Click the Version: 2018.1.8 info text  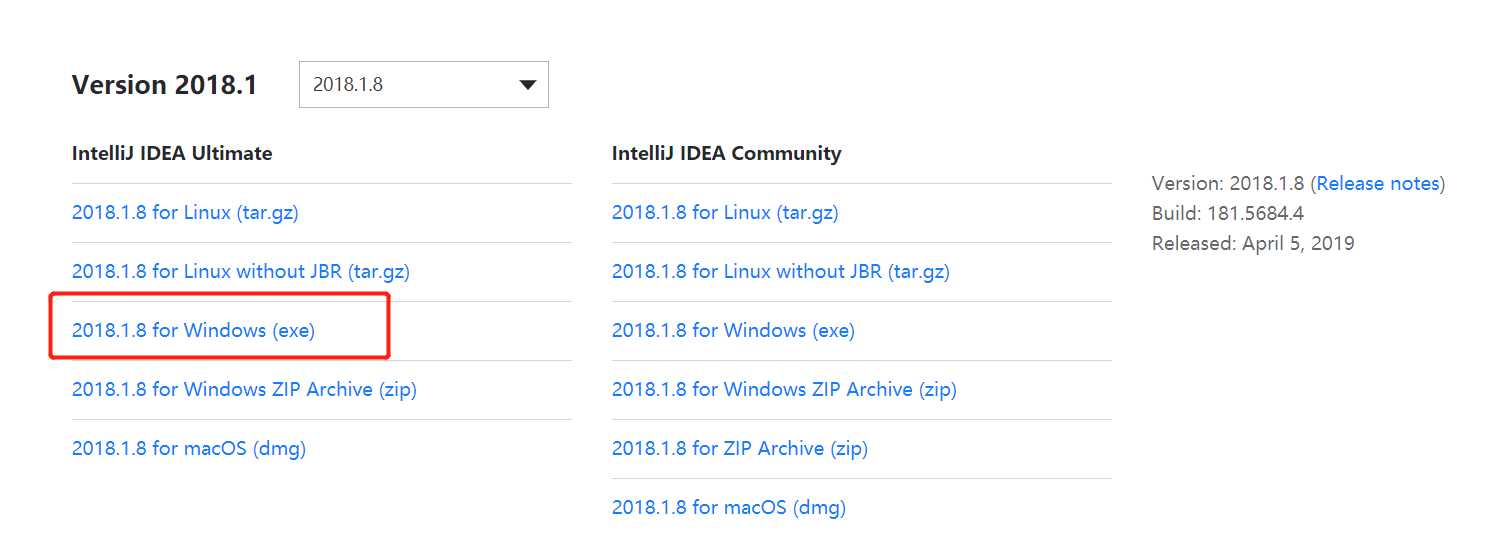point(1228,184)
